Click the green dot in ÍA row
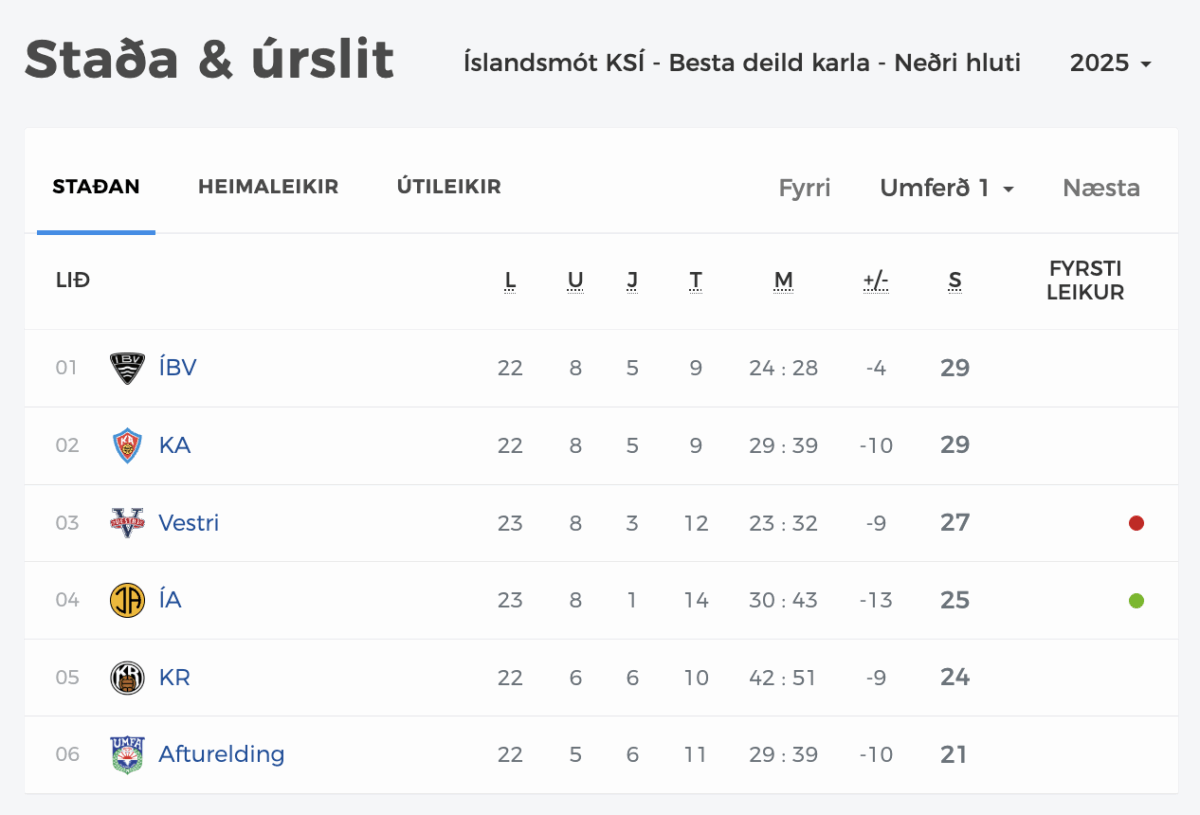1200x815 pixels. (x=1136, y=601)
